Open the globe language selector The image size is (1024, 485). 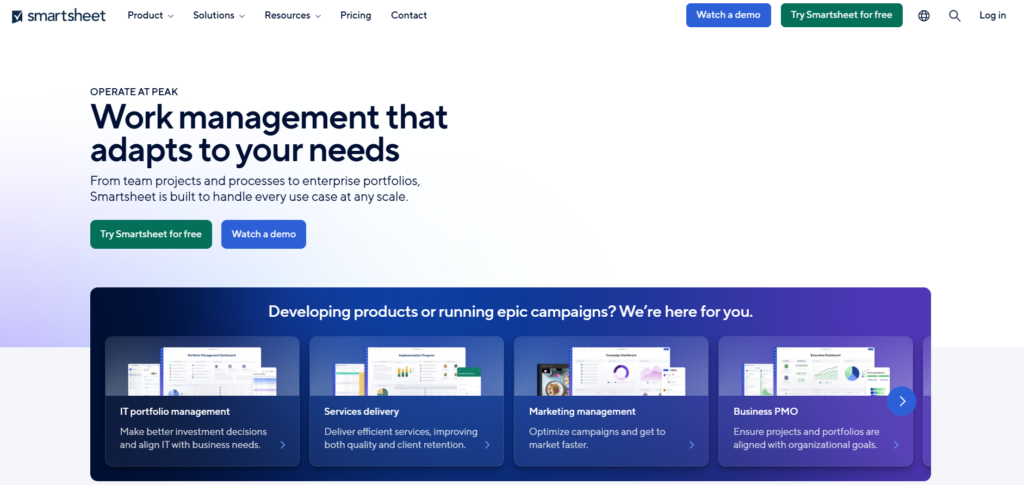(923, 15)
